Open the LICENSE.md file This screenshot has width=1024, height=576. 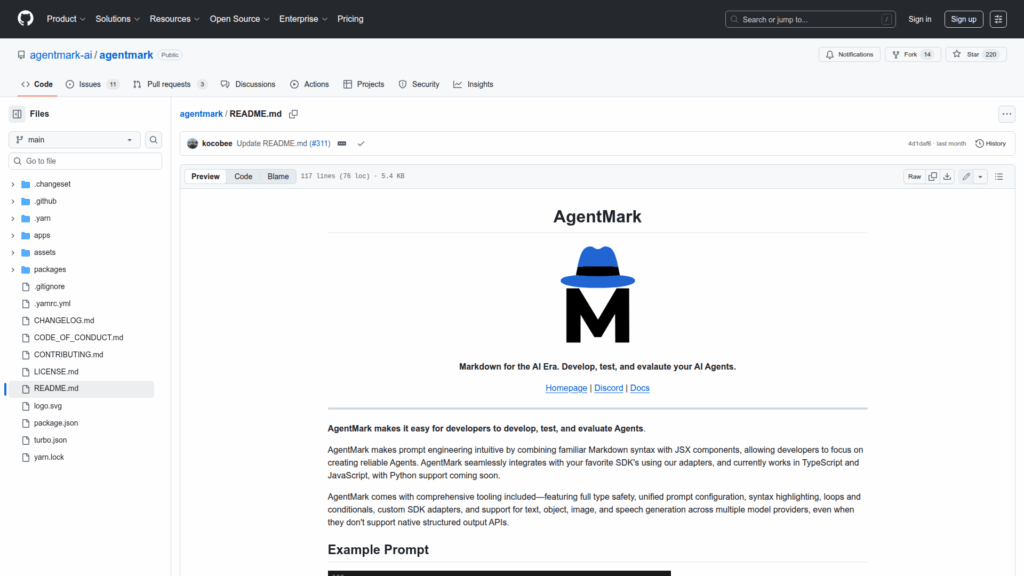tap(56, 372)
